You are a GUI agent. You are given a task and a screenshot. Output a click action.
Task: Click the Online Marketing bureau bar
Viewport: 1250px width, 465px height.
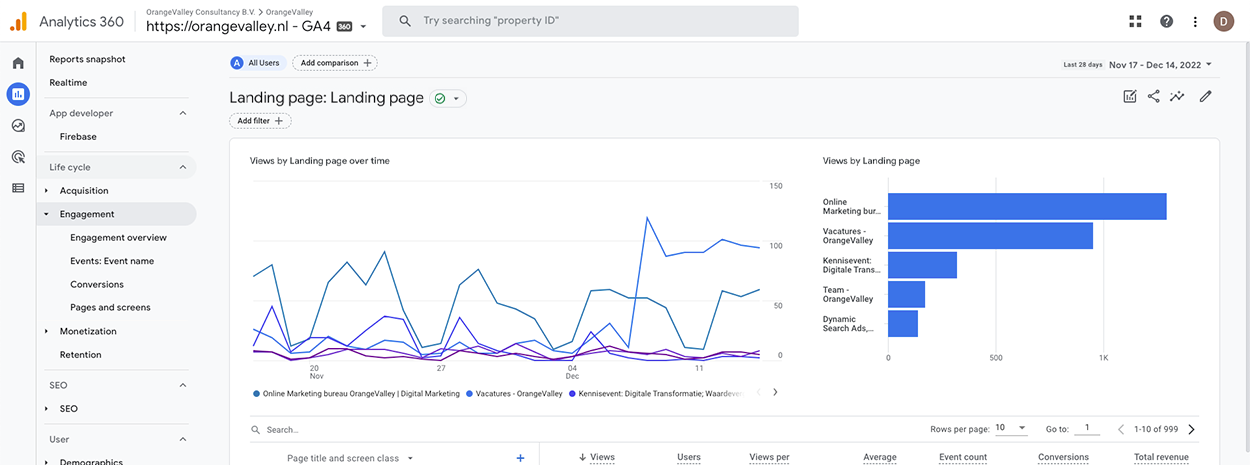coord(1027,206)
